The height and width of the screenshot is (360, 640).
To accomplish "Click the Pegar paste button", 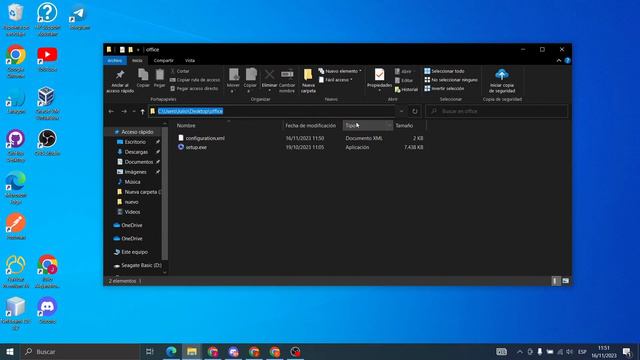I will click(x=160, y=78).
